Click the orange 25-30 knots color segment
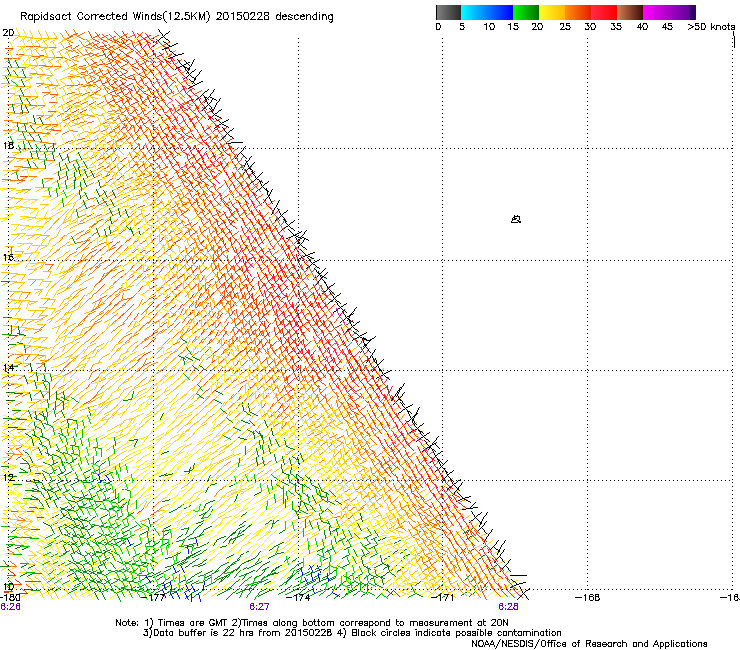 (578, 12)
